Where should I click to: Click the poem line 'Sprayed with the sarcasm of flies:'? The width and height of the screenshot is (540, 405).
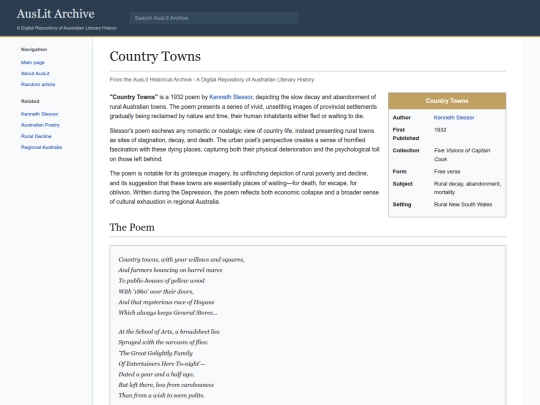(163, 342)
